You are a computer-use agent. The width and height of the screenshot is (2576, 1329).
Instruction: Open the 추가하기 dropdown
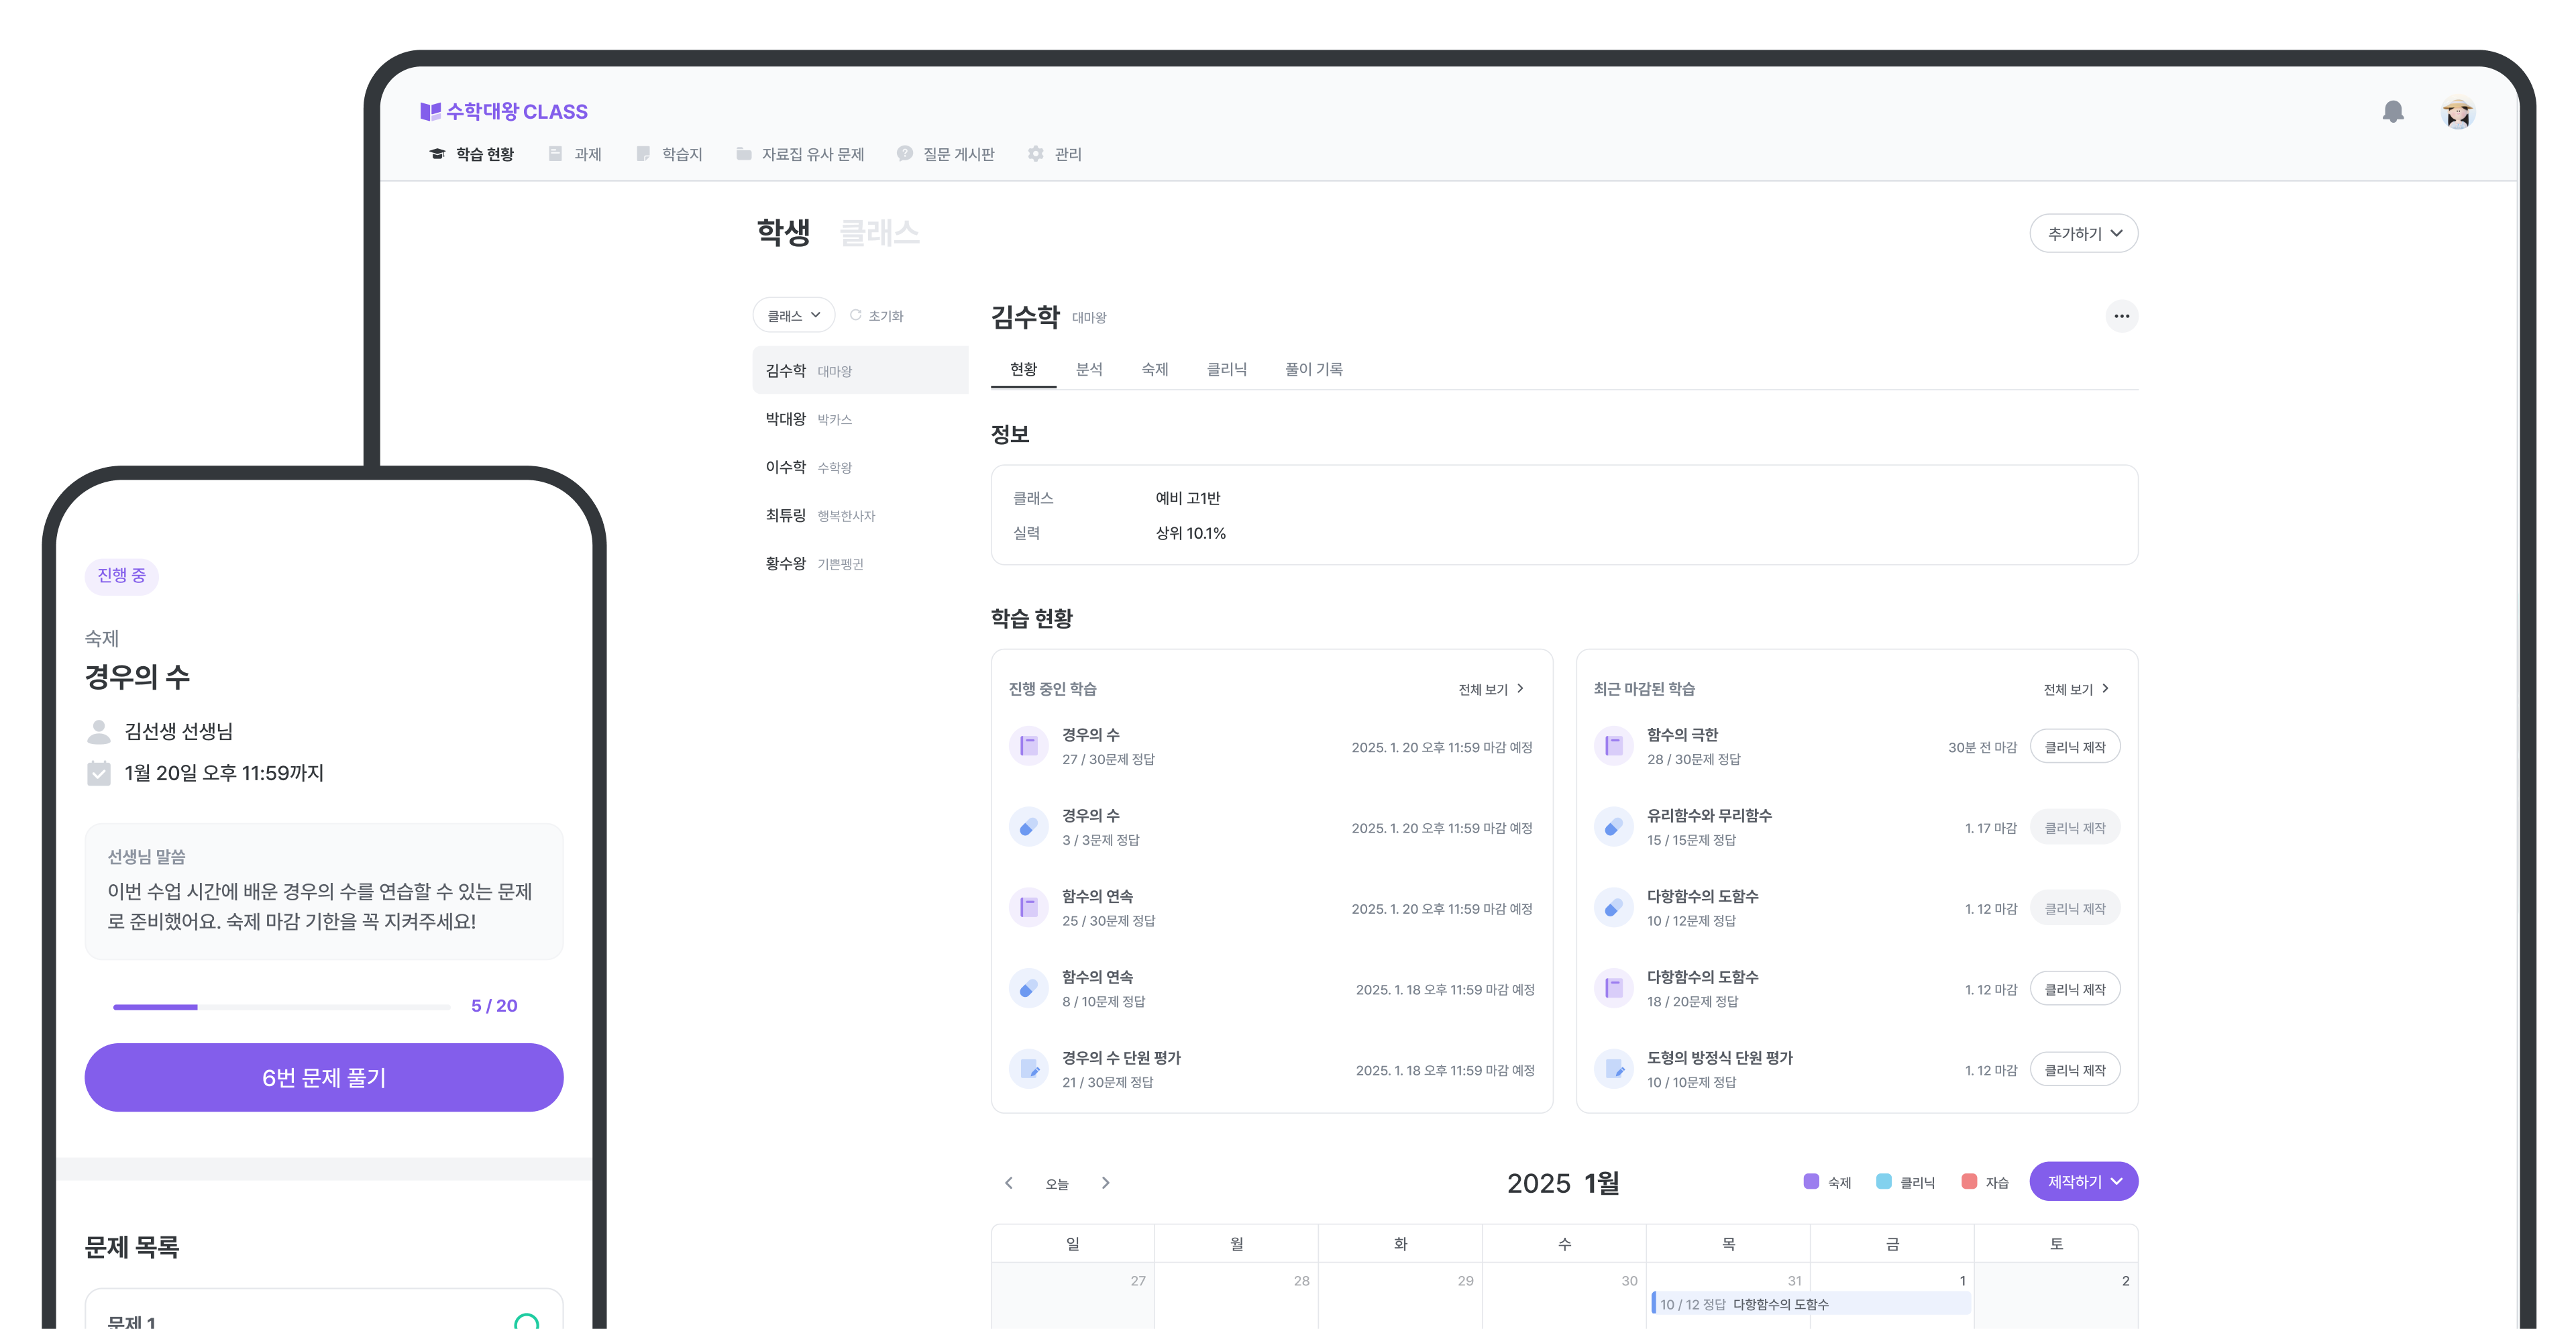point(2084,233)
